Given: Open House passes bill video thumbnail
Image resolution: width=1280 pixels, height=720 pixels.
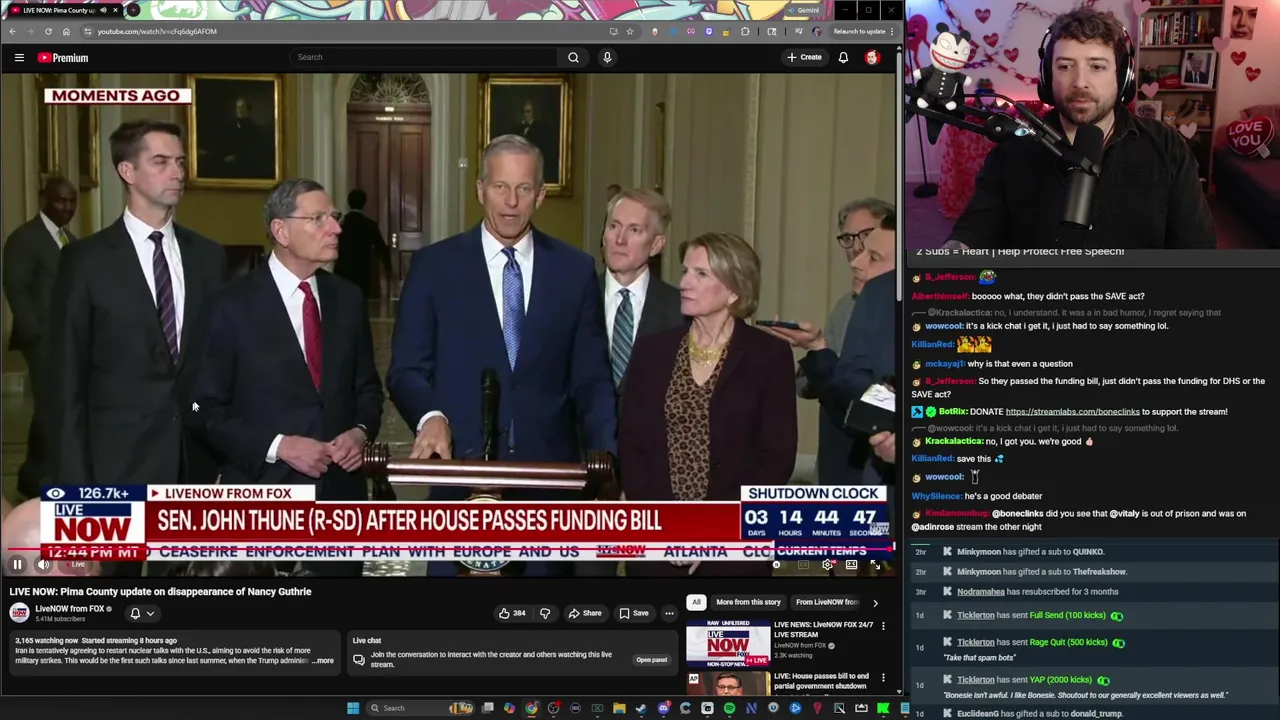Looking at the screenshot, I should 727,683.
